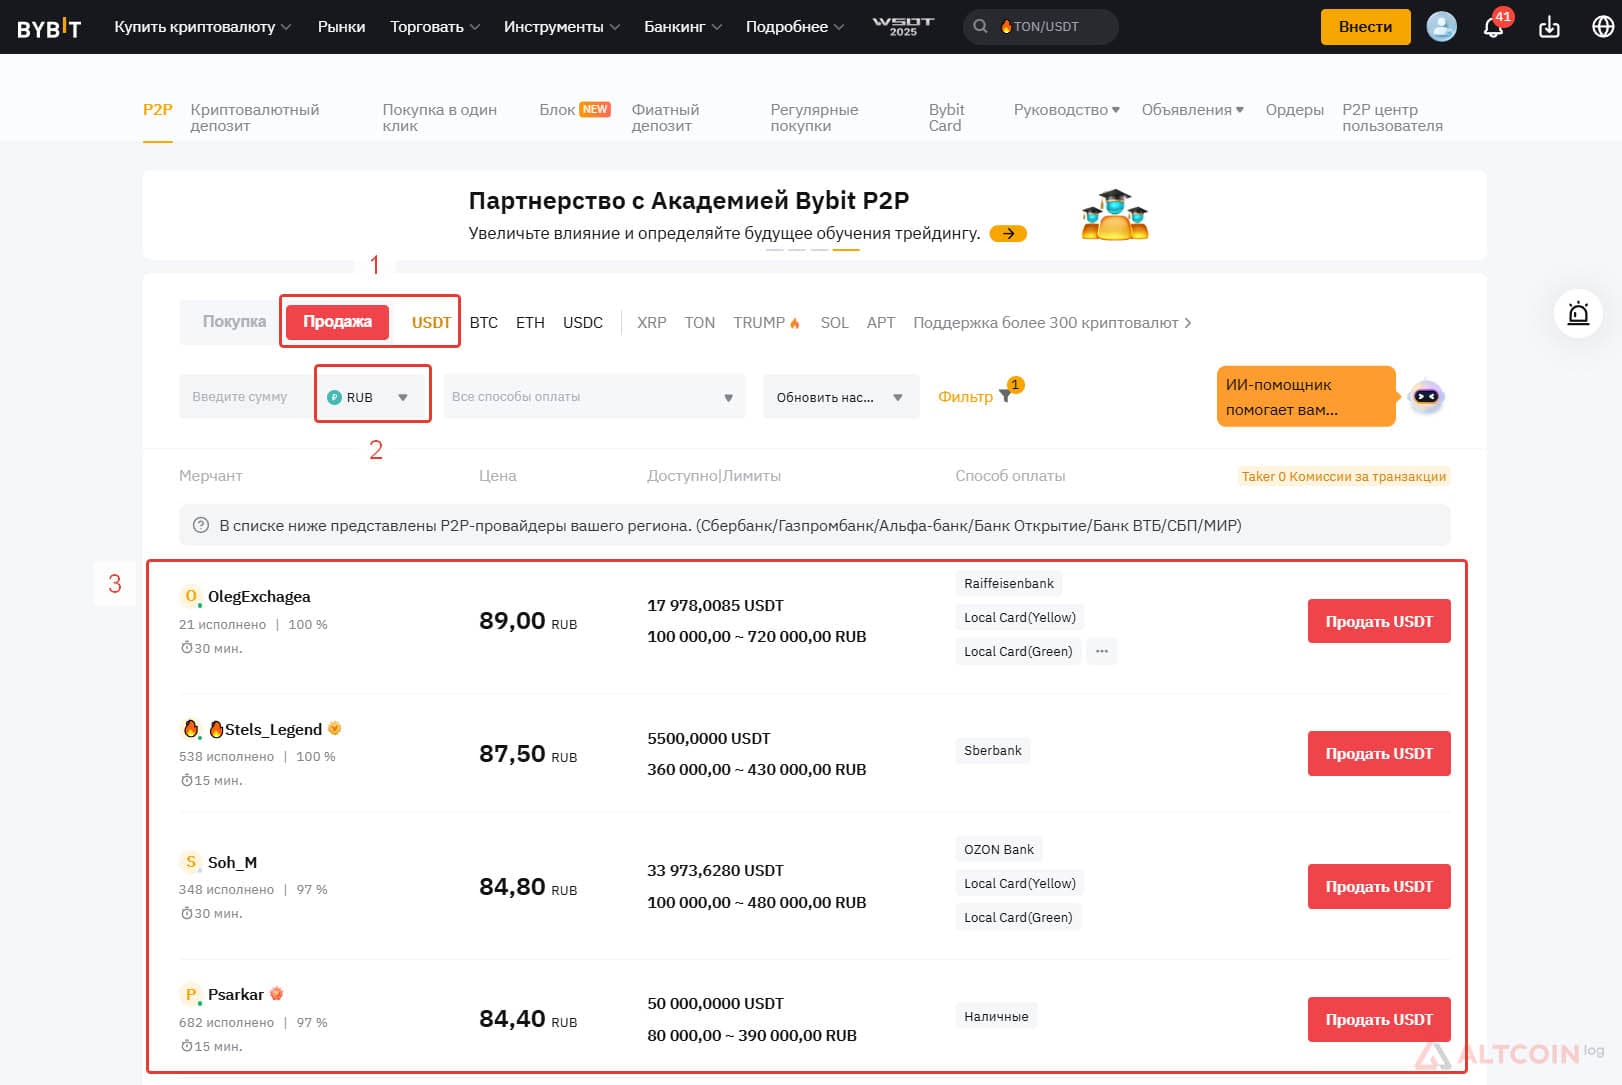This screenshot has height=1085, width=1622.
Task: Open the Ордеры tab
Action: coord(1294,110)
